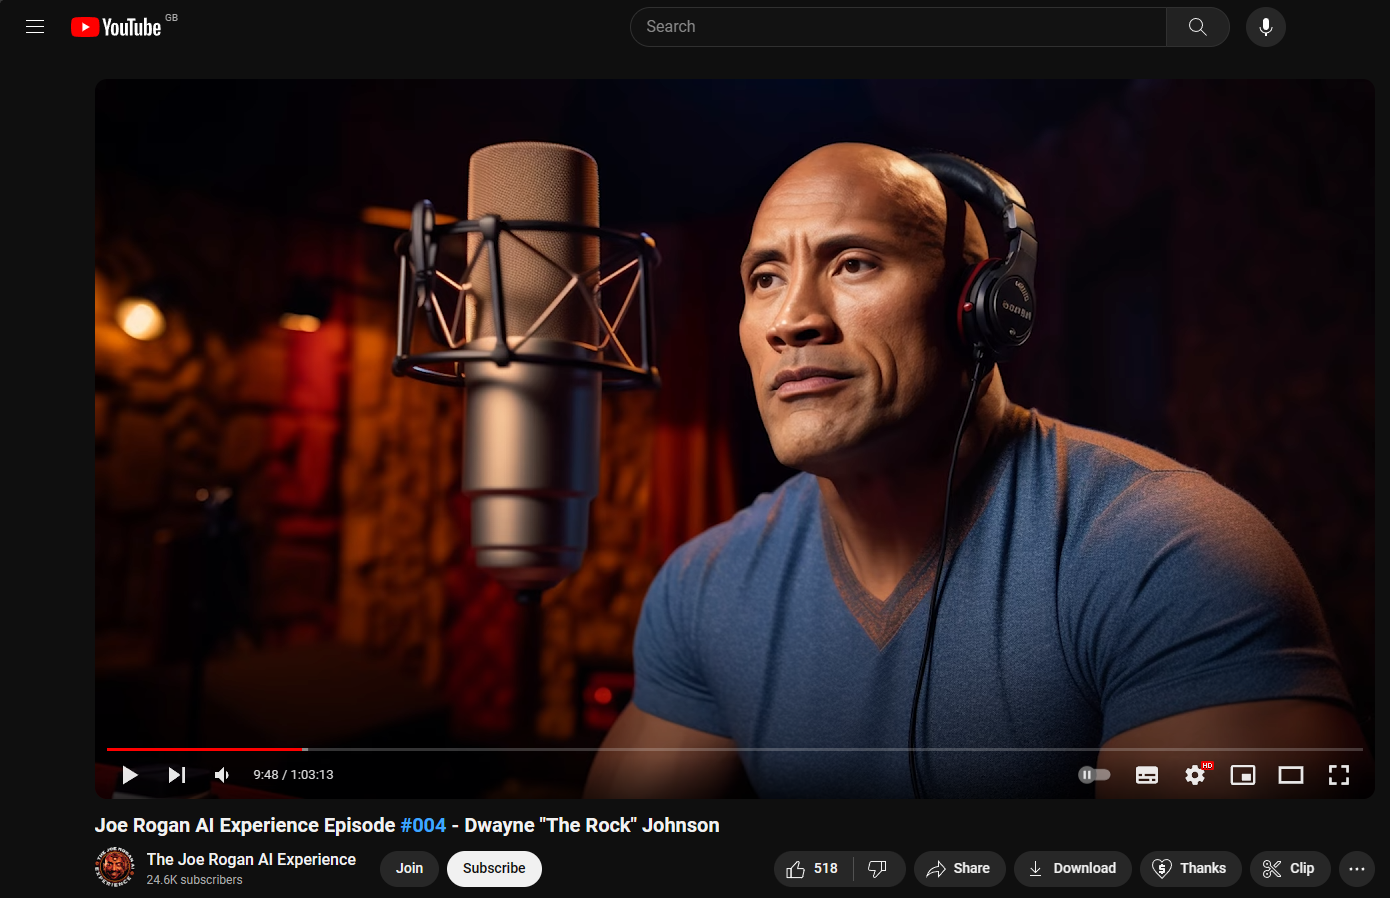The image size is (1390, 898).
Task: Enable miniplayer mode
Action: [x=1243, y=775]
